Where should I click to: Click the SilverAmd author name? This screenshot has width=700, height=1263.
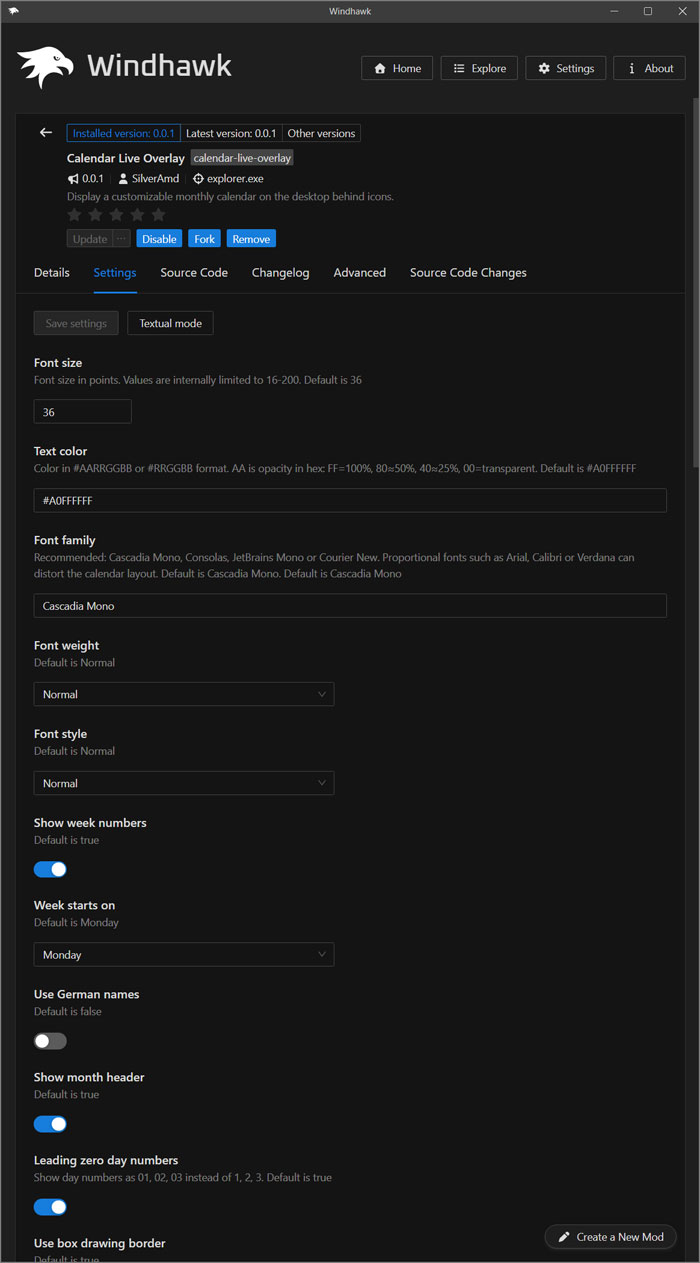coord(155,179)
